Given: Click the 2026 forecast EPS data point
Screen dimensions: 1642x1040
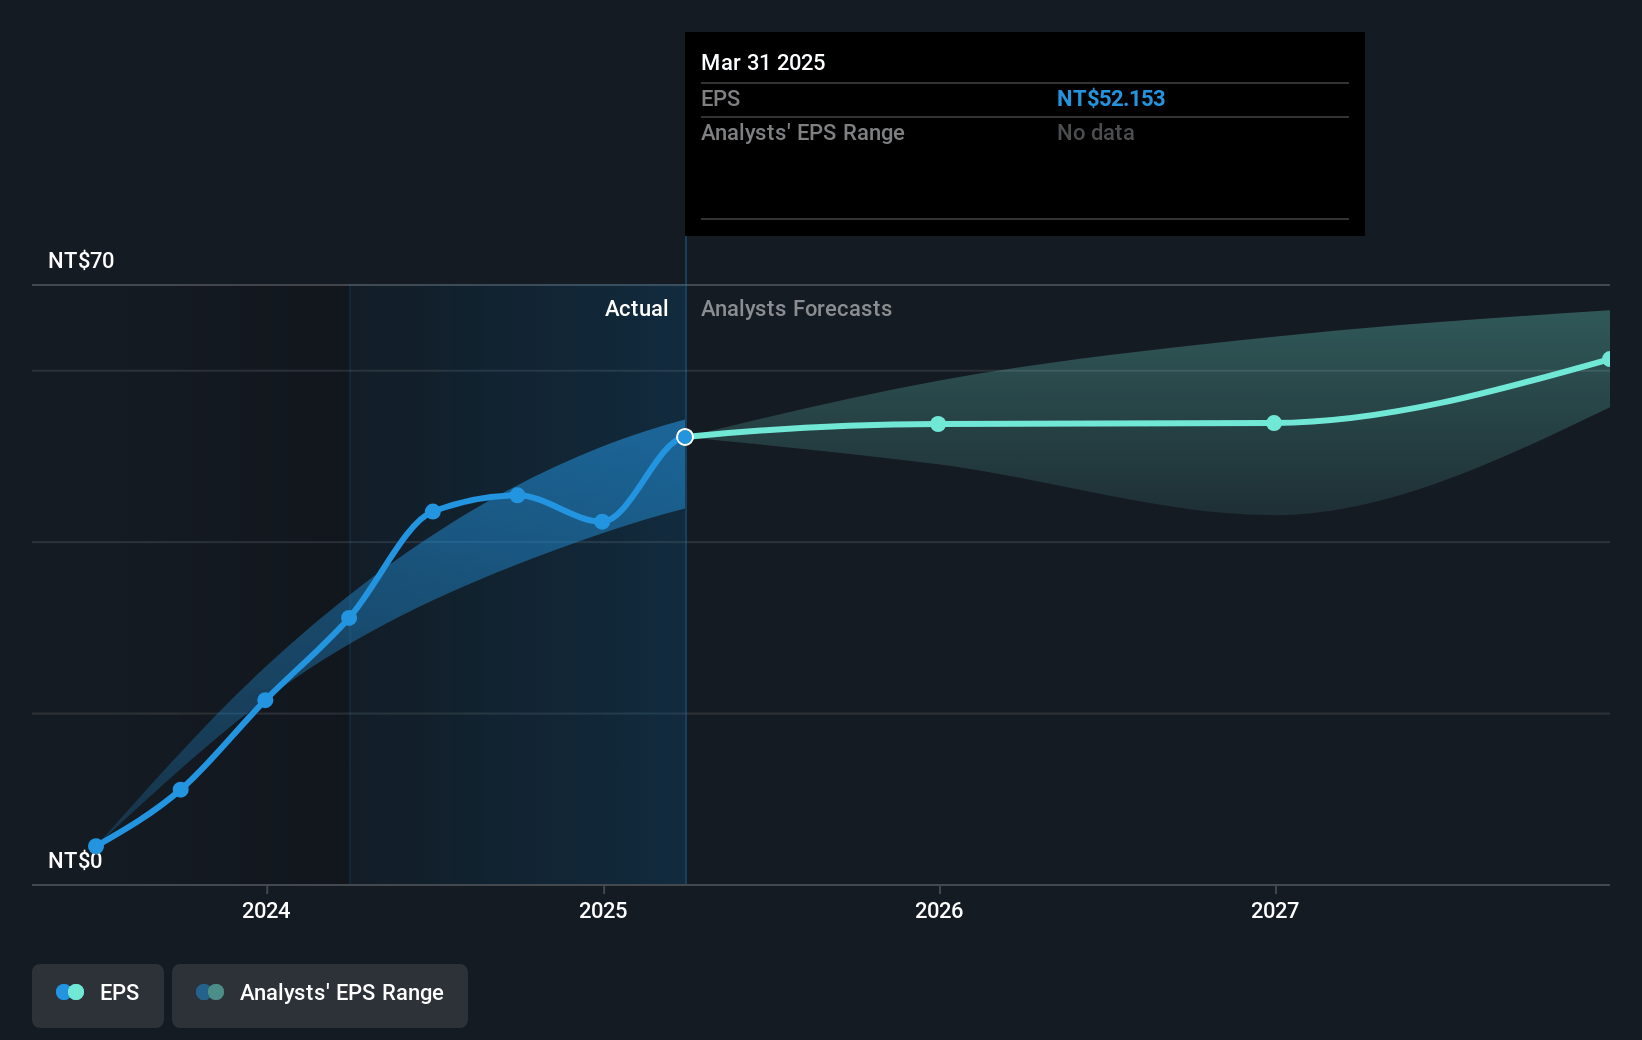Looking at the screenshot, I should [938, 424].
